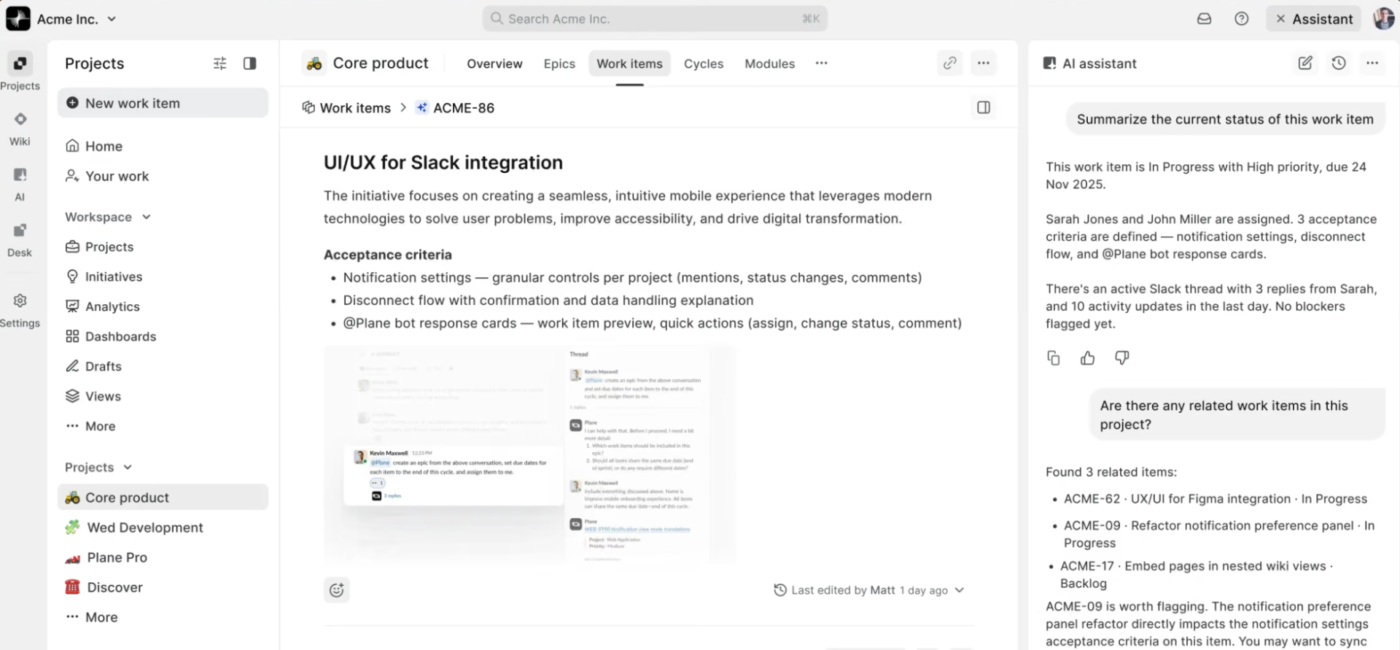Copy the AI assistant response

tap(1053, 358)
